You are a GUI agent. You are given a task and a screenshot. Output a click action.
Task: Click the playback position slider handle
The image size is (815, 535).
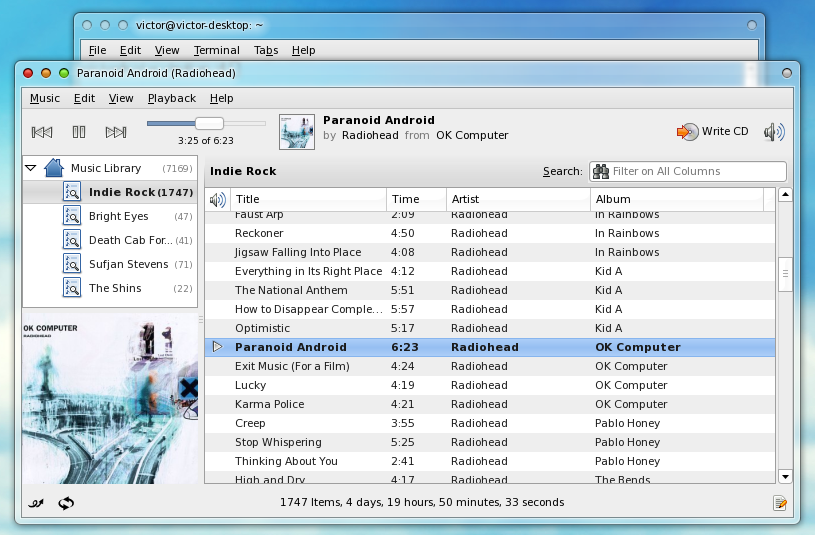click(x=209, y=123)
